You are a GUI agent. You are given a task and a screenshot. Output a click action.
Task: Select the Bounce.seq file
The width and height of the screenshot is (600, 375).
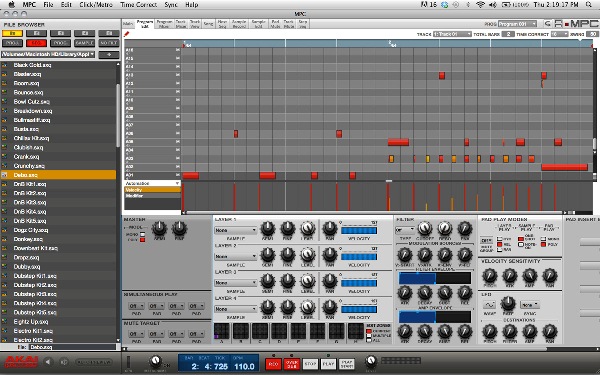click(x=59, y=92)
